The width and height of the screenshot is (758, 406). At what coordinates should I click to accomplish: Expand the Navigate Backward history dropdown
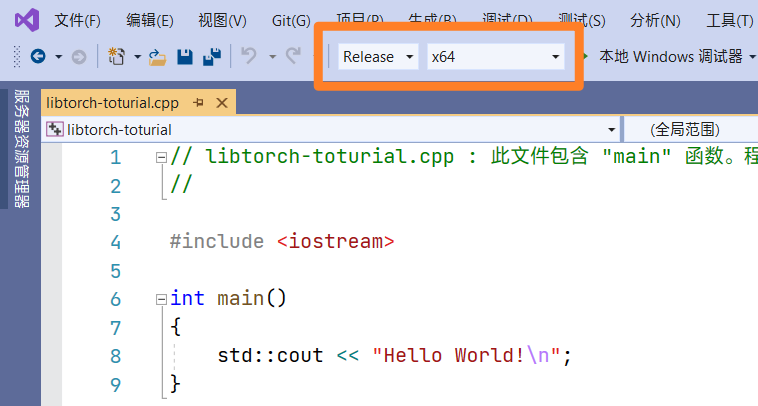[58, 57]
